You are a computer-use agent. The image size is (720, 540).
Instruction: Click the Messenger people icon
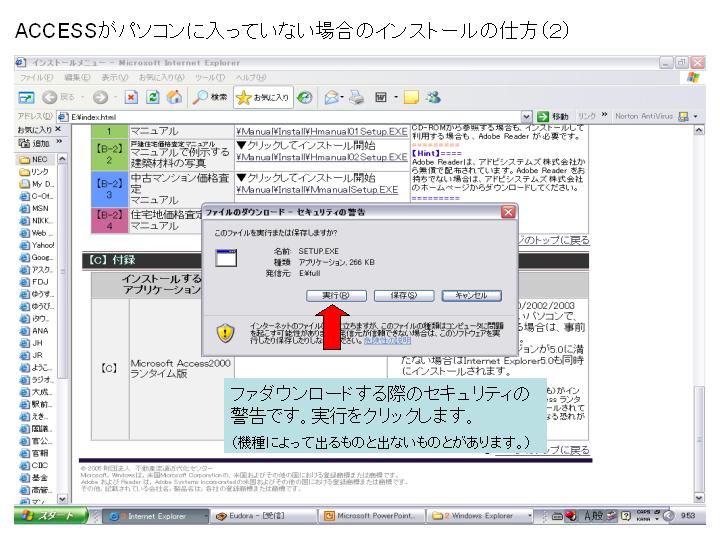pos(433,97)
